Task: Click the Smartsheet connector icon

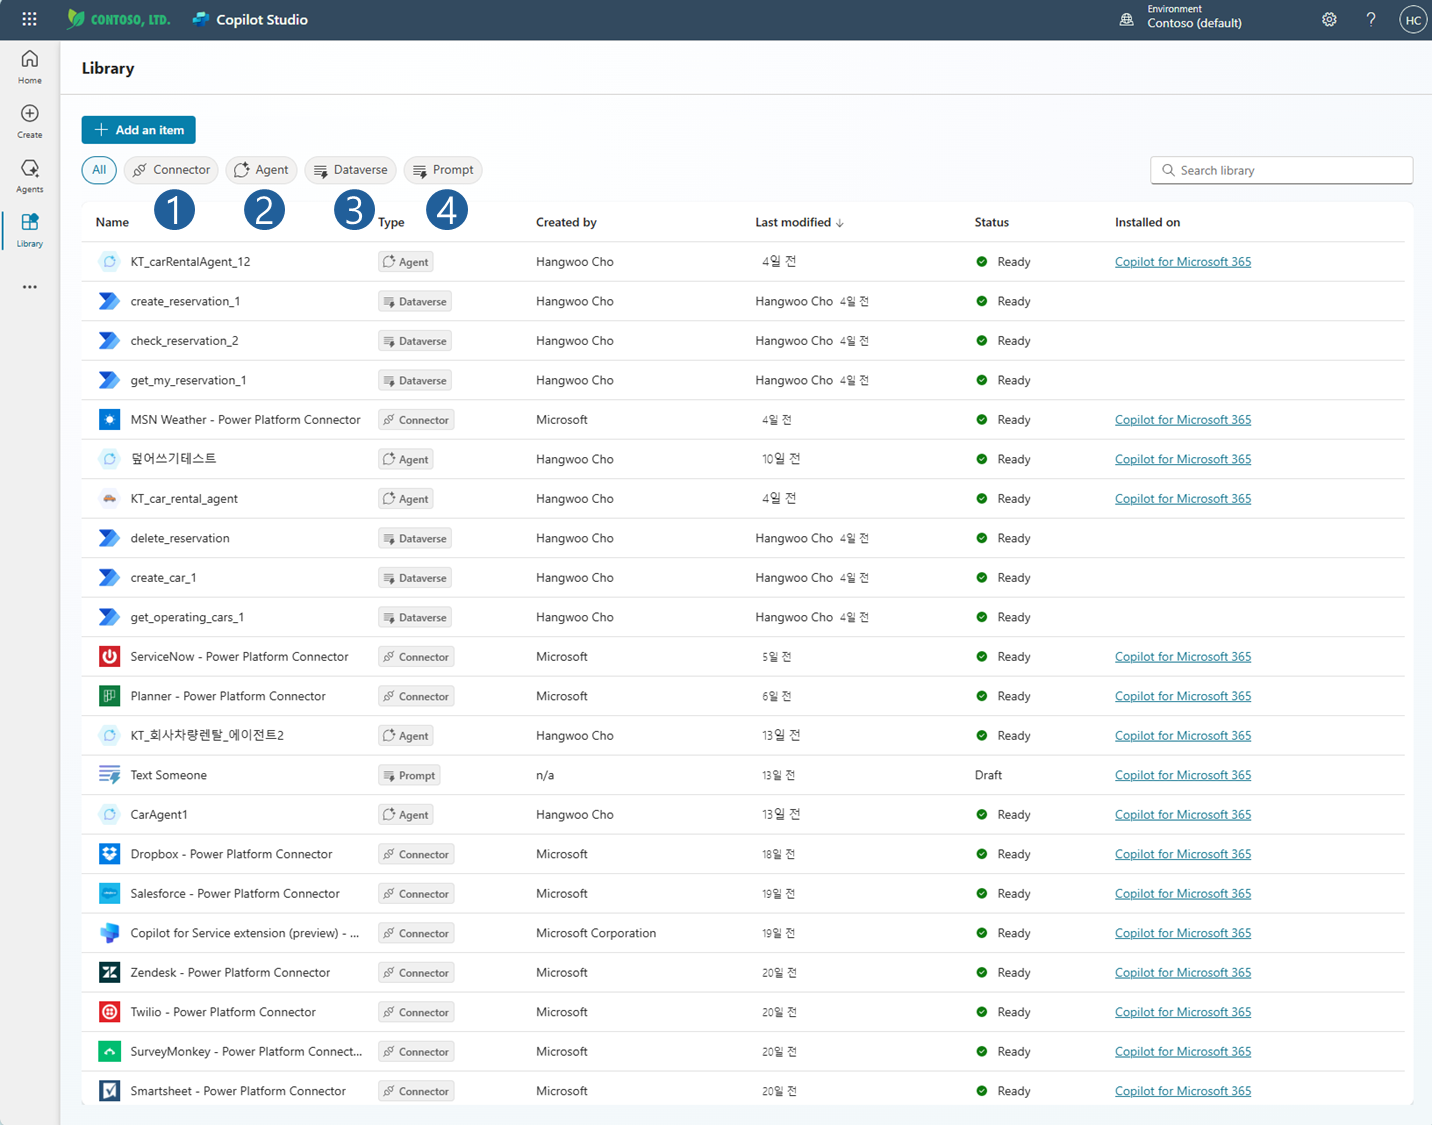Action: tap(109, 1091)
